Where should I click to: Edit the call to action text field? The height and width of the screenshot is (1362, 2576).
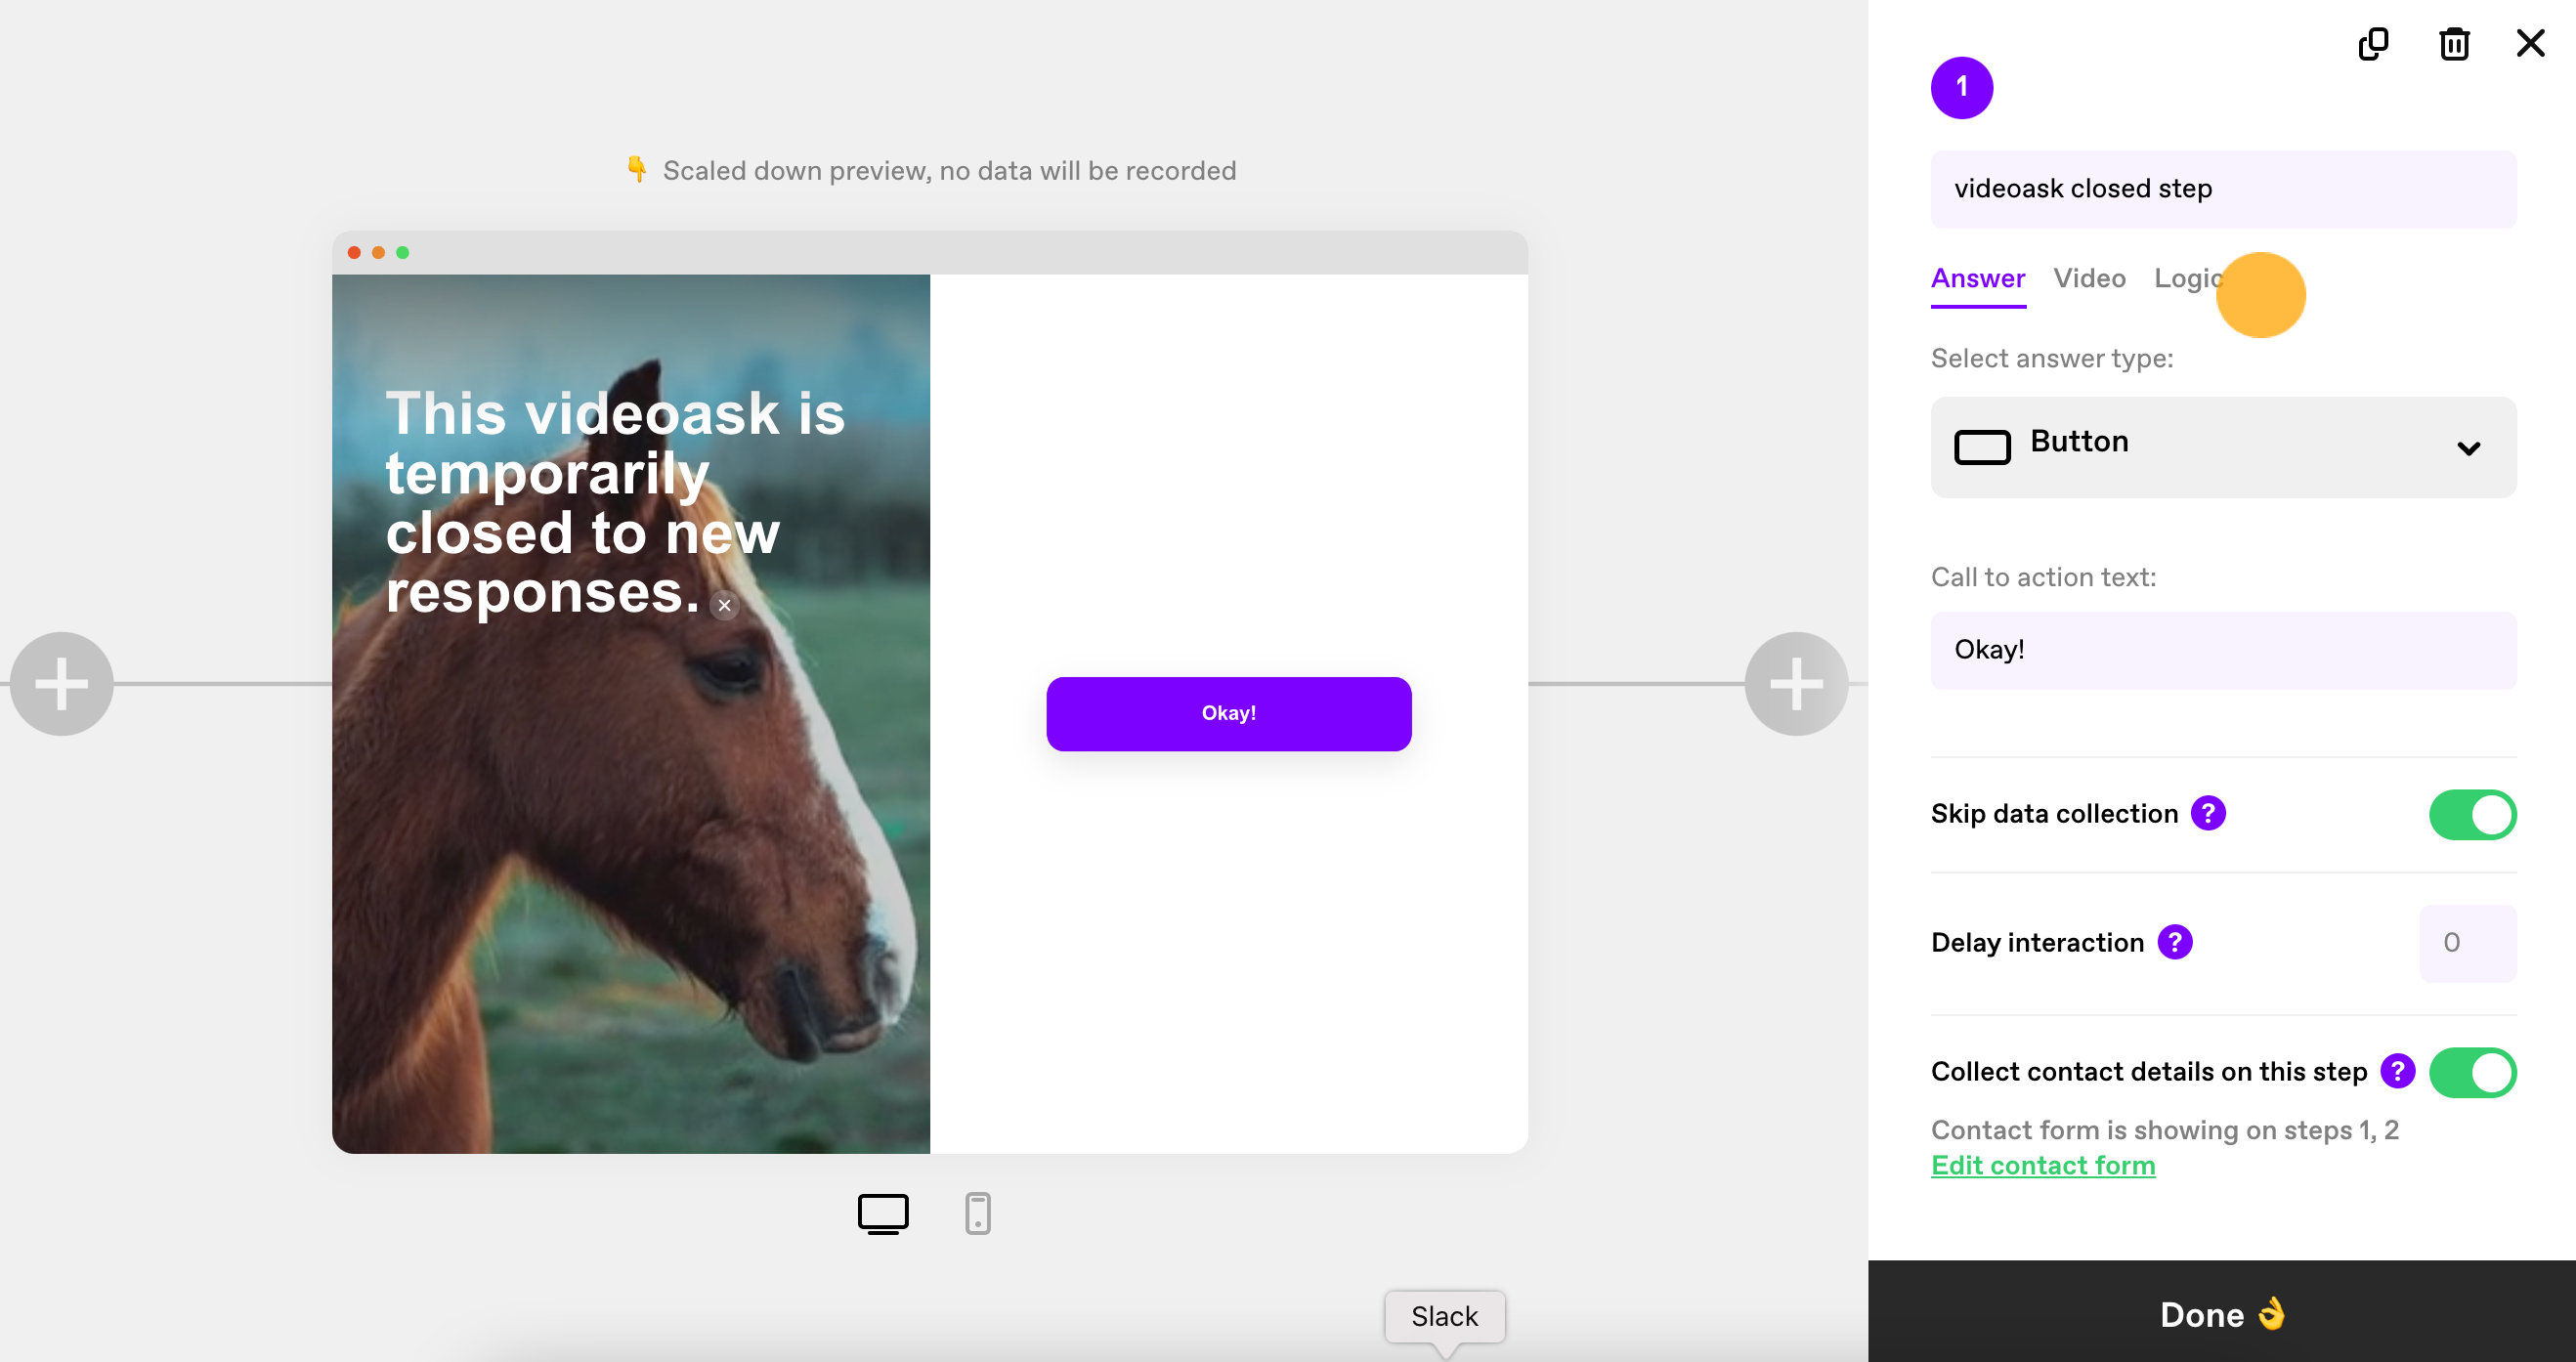[x=2223, y=650]
